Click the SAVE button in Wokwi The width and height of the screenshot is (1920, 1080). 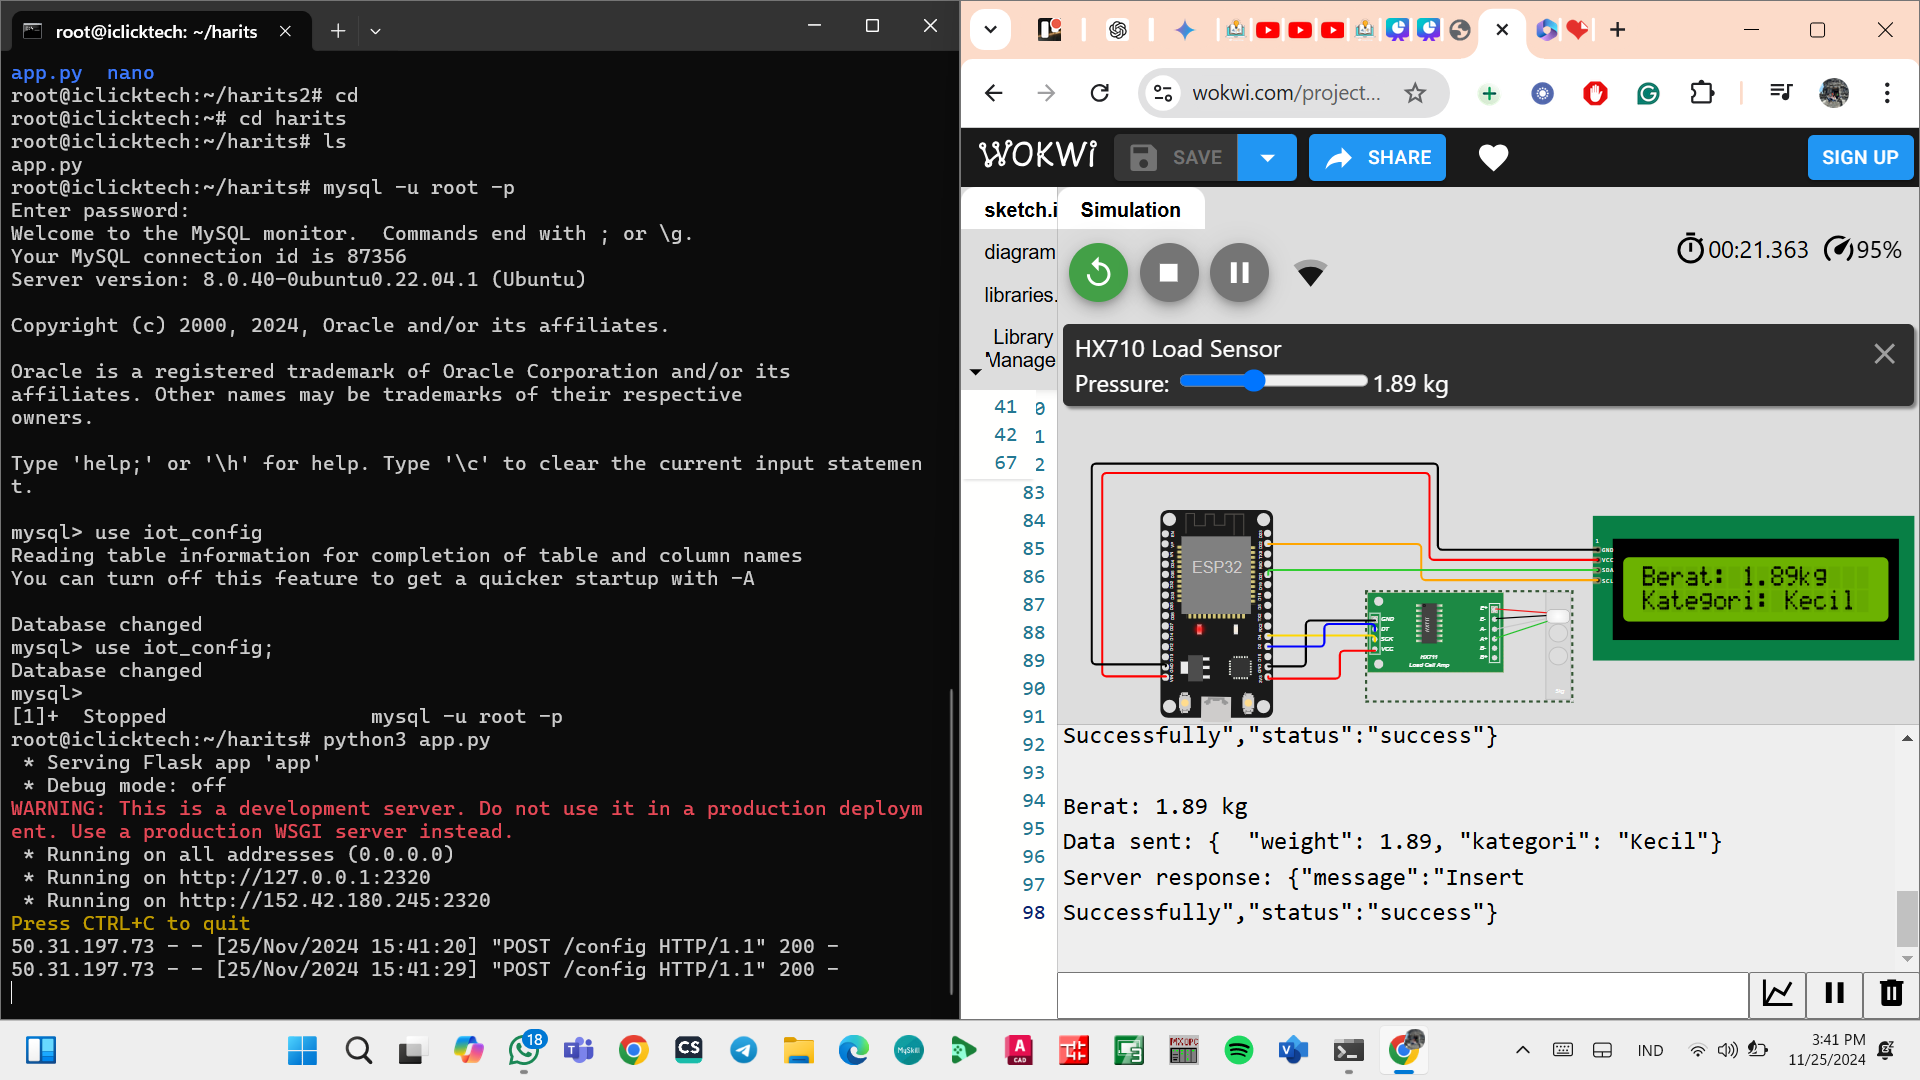click(x=1176, y=157)
